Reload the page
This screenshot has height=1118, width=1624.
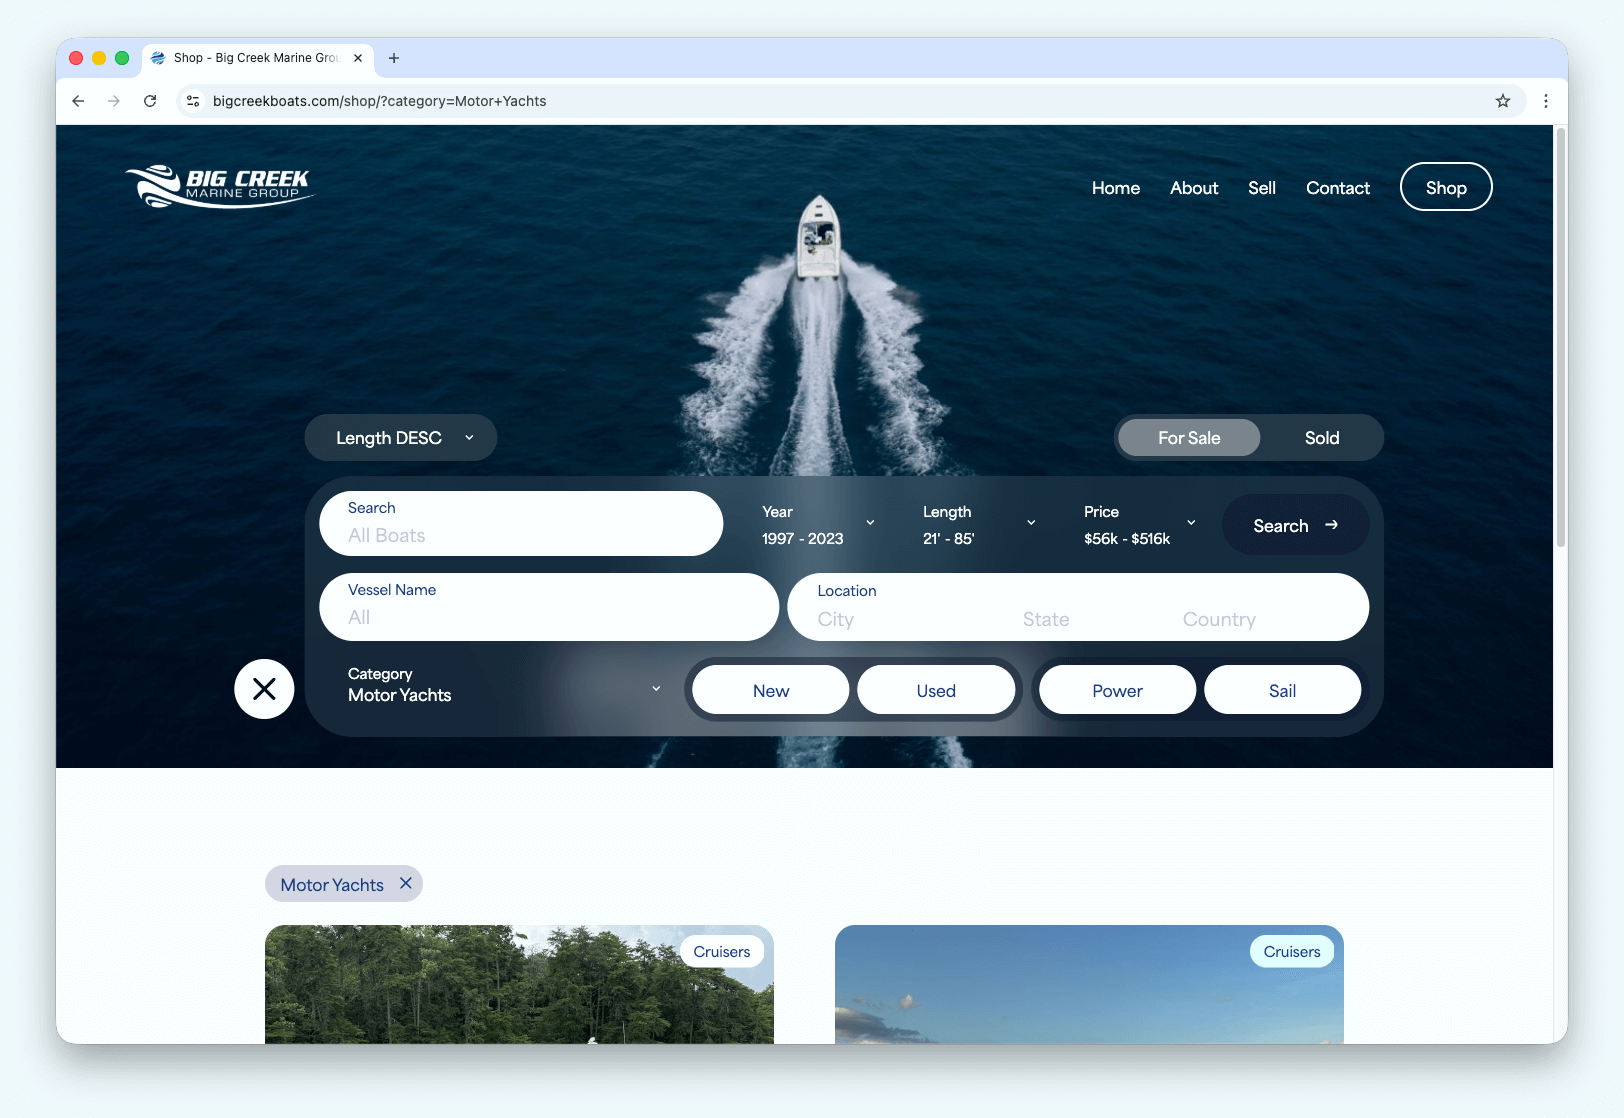pos(150,101)
